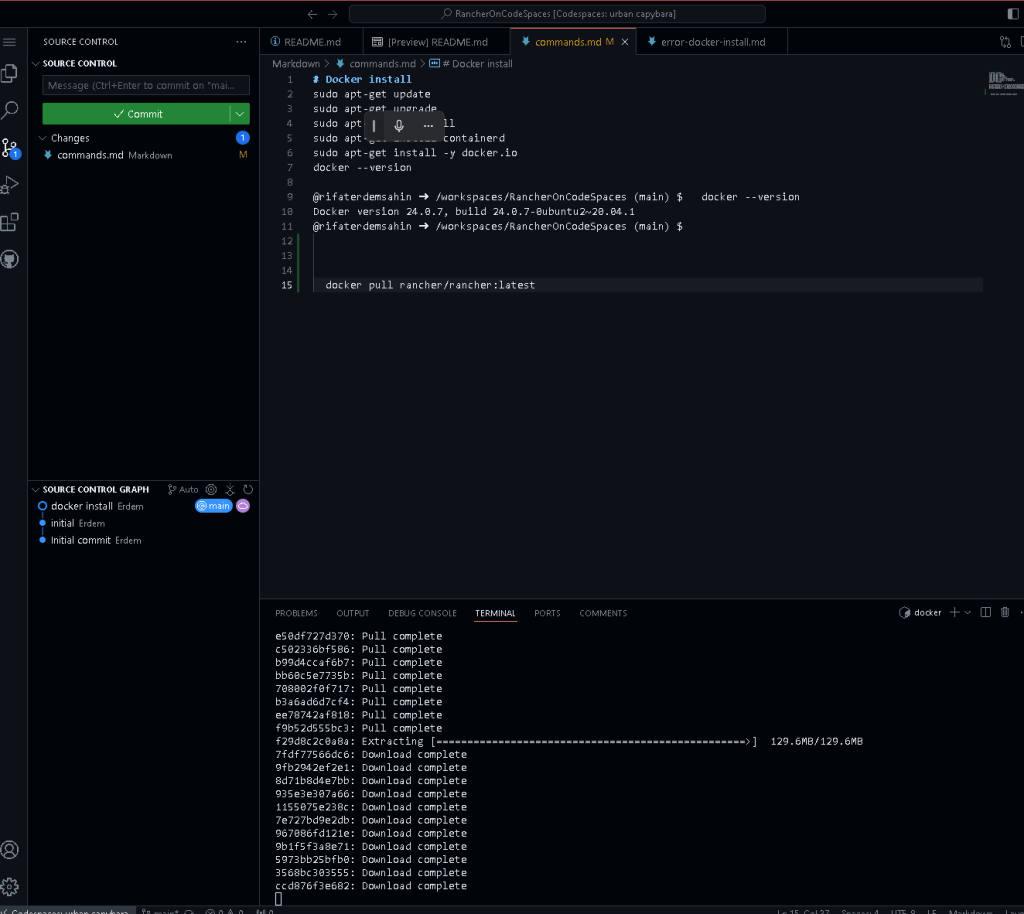Switch to the error-docker-install.md tab
Viewport: 1024px width, 914px height.
pos(712,42)
